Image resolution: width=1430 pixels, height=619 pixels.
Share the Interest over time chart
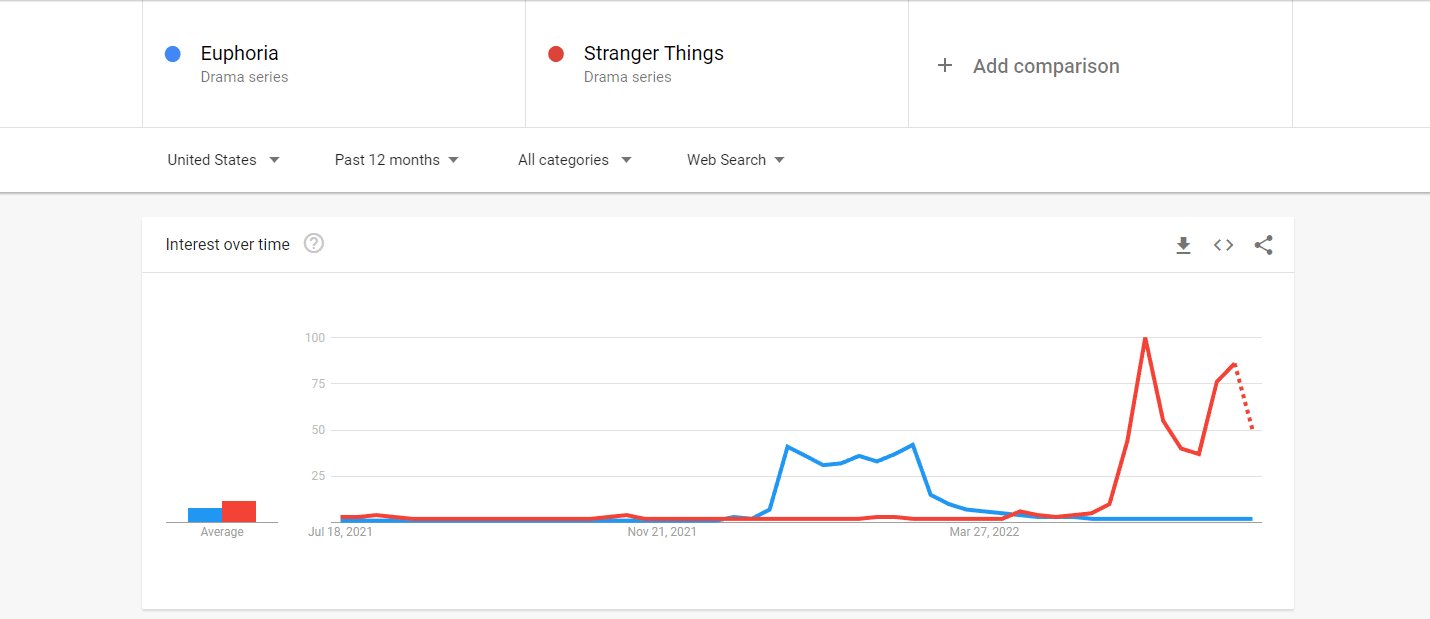1263,245
